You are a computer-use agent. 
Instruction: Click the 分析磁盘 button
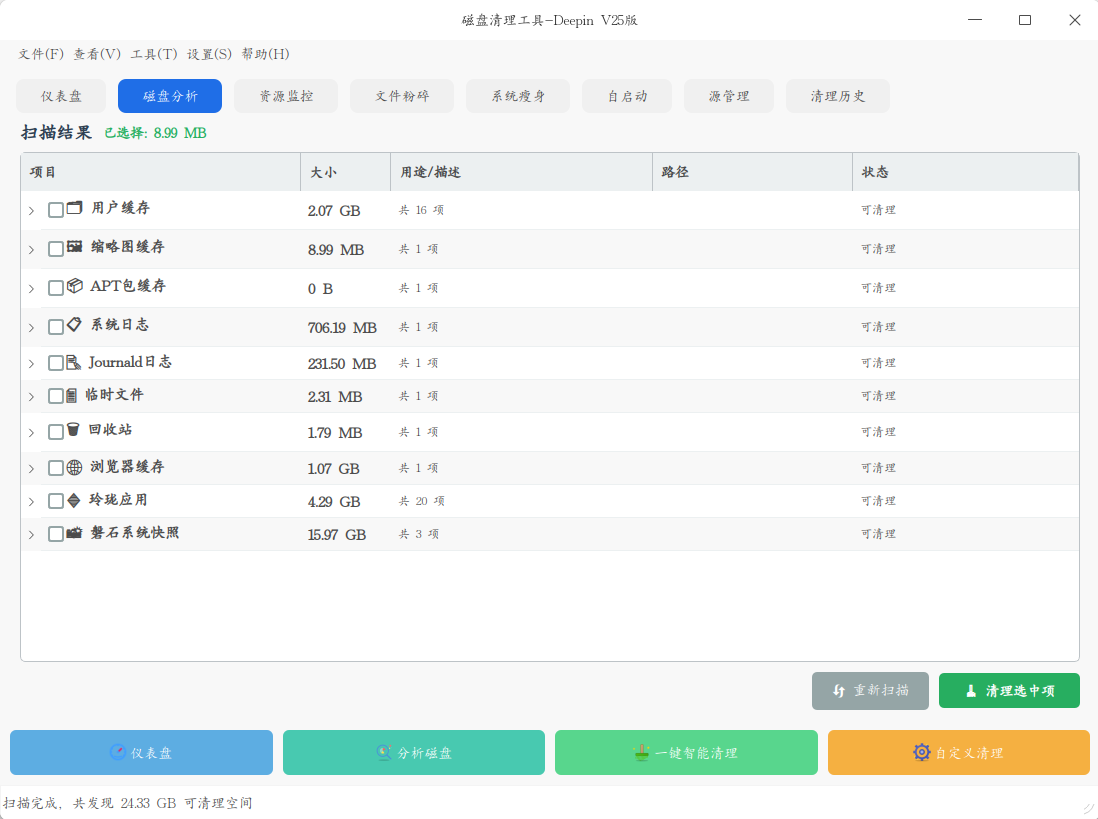pos(414,752)
